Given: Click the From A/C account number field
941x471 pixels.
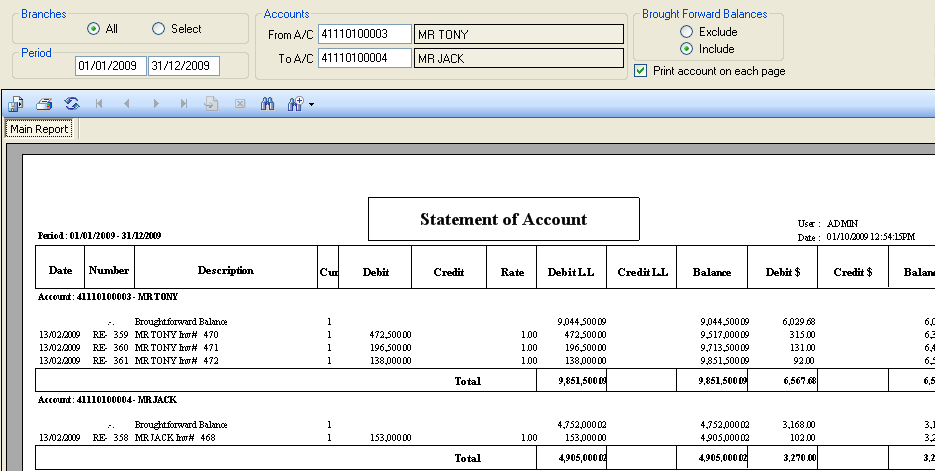Looking at the screenshot, I should pos(364,34).
